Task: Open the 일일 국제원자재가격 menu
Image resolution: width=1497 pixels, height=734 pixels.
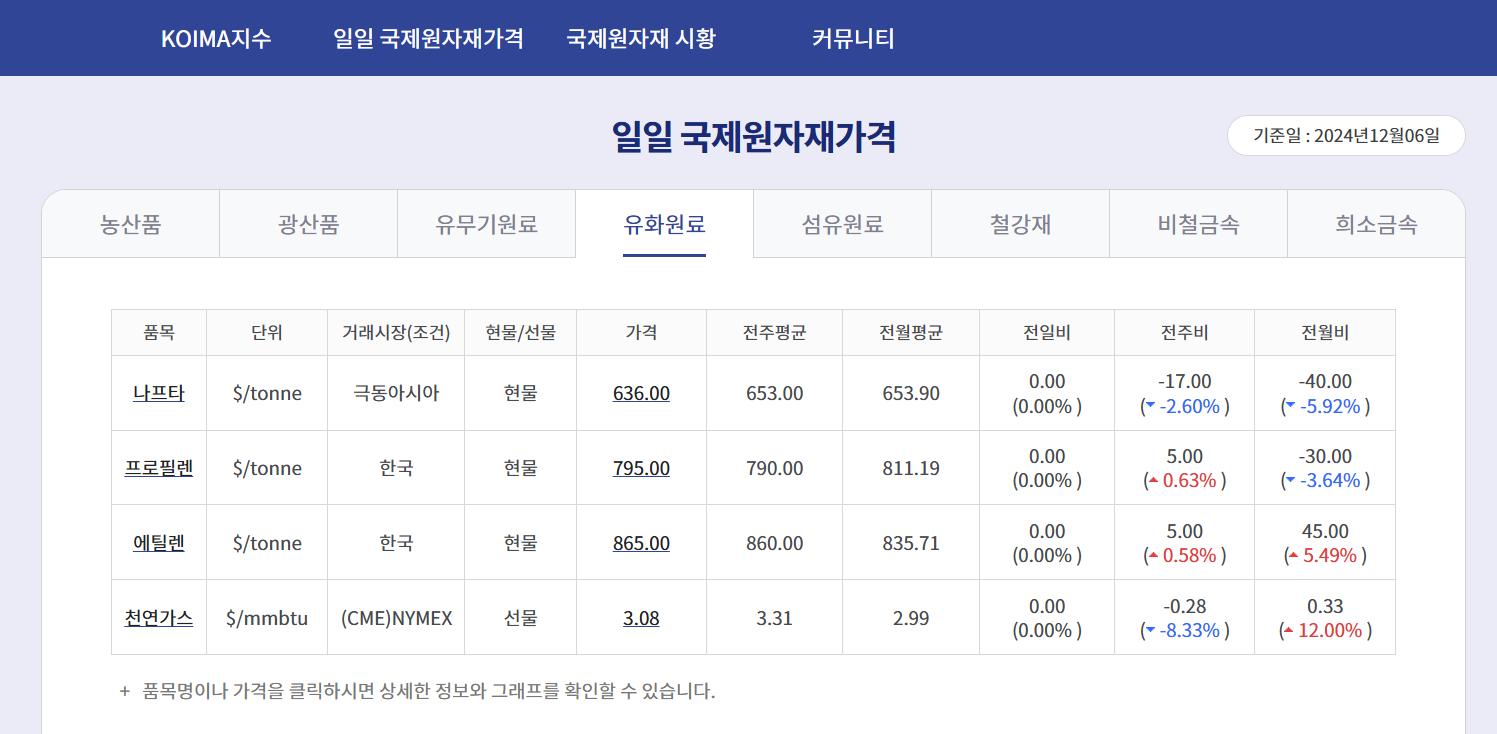Action: (429, 39)
